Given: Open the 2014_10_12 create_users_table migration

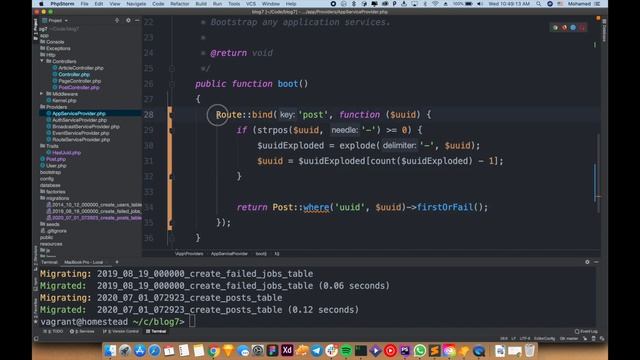Looking at the screenshot, I should click(97, 204).
